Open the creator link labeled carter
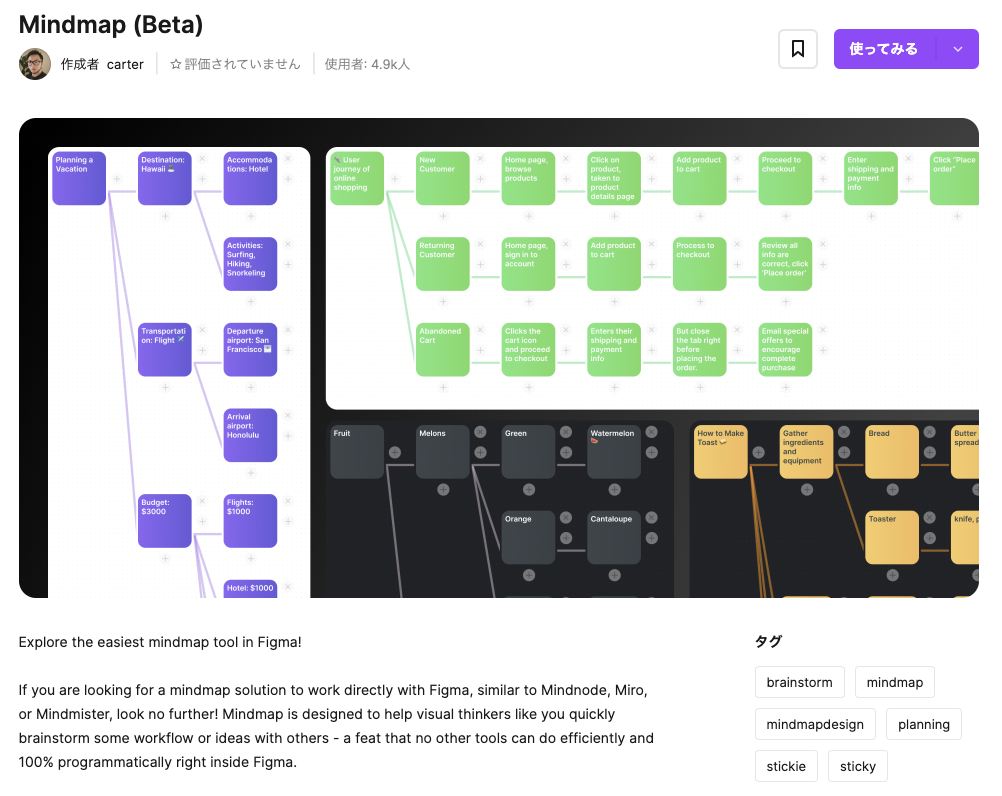This screenshot has height=796, width=1002. (x=125, y=64)
